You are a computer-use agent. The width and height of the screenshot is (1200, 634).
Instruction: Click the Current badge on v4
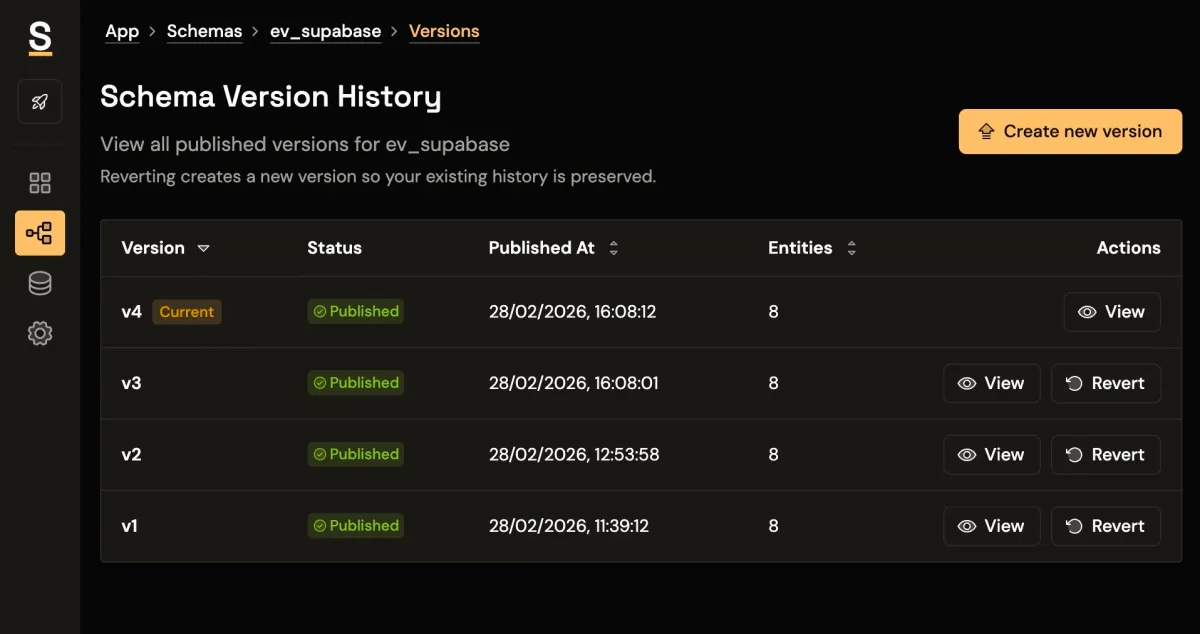click(x=187, y=312)
